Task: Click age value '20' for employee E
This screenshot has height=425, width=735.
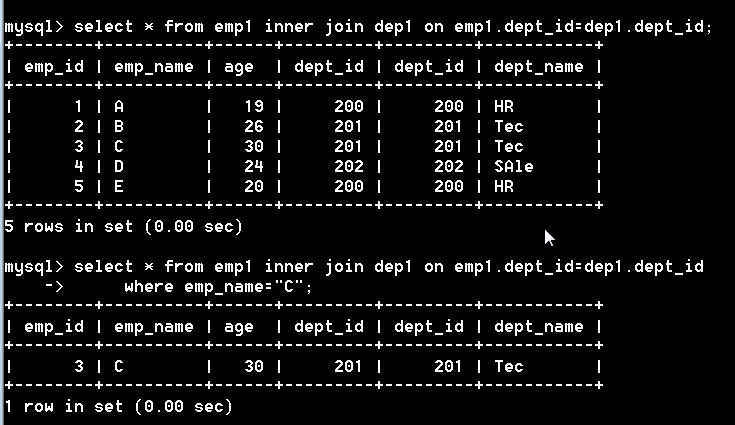Action: point(254,186)
